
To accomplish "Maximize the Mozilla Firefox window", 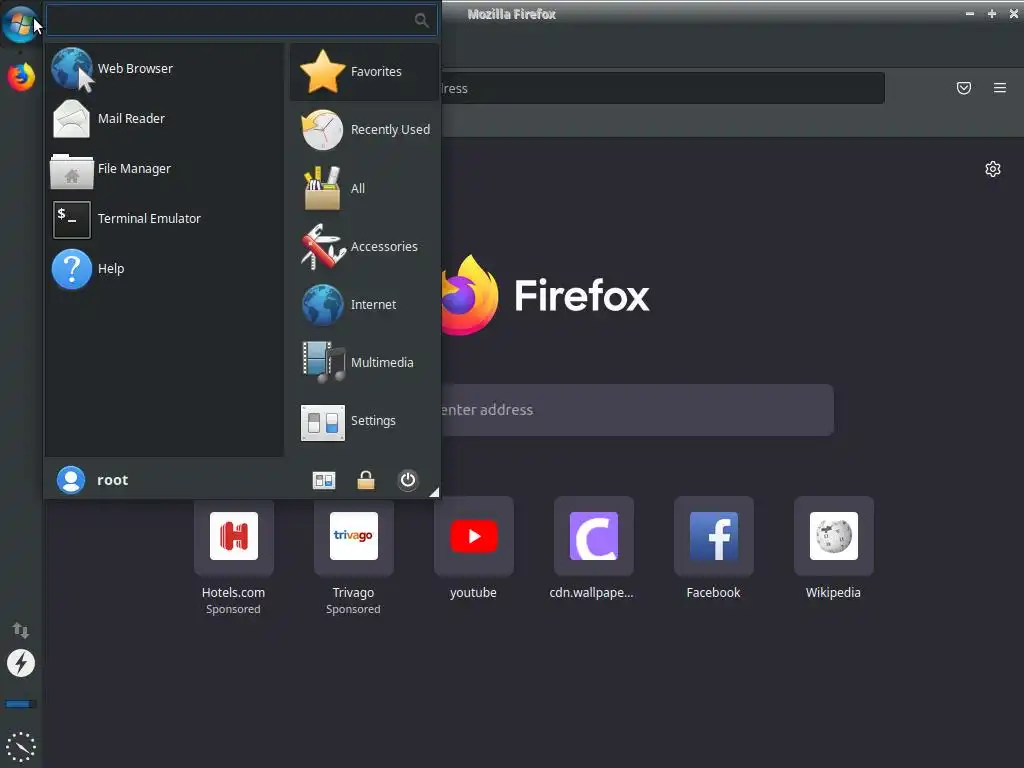I will [992, 14].
